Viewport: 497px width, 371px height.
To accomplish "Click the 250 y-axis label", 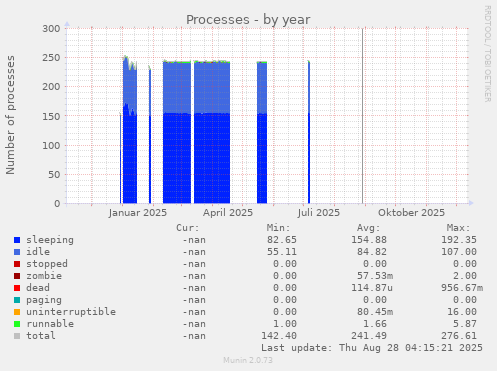I will click(51, 58).
